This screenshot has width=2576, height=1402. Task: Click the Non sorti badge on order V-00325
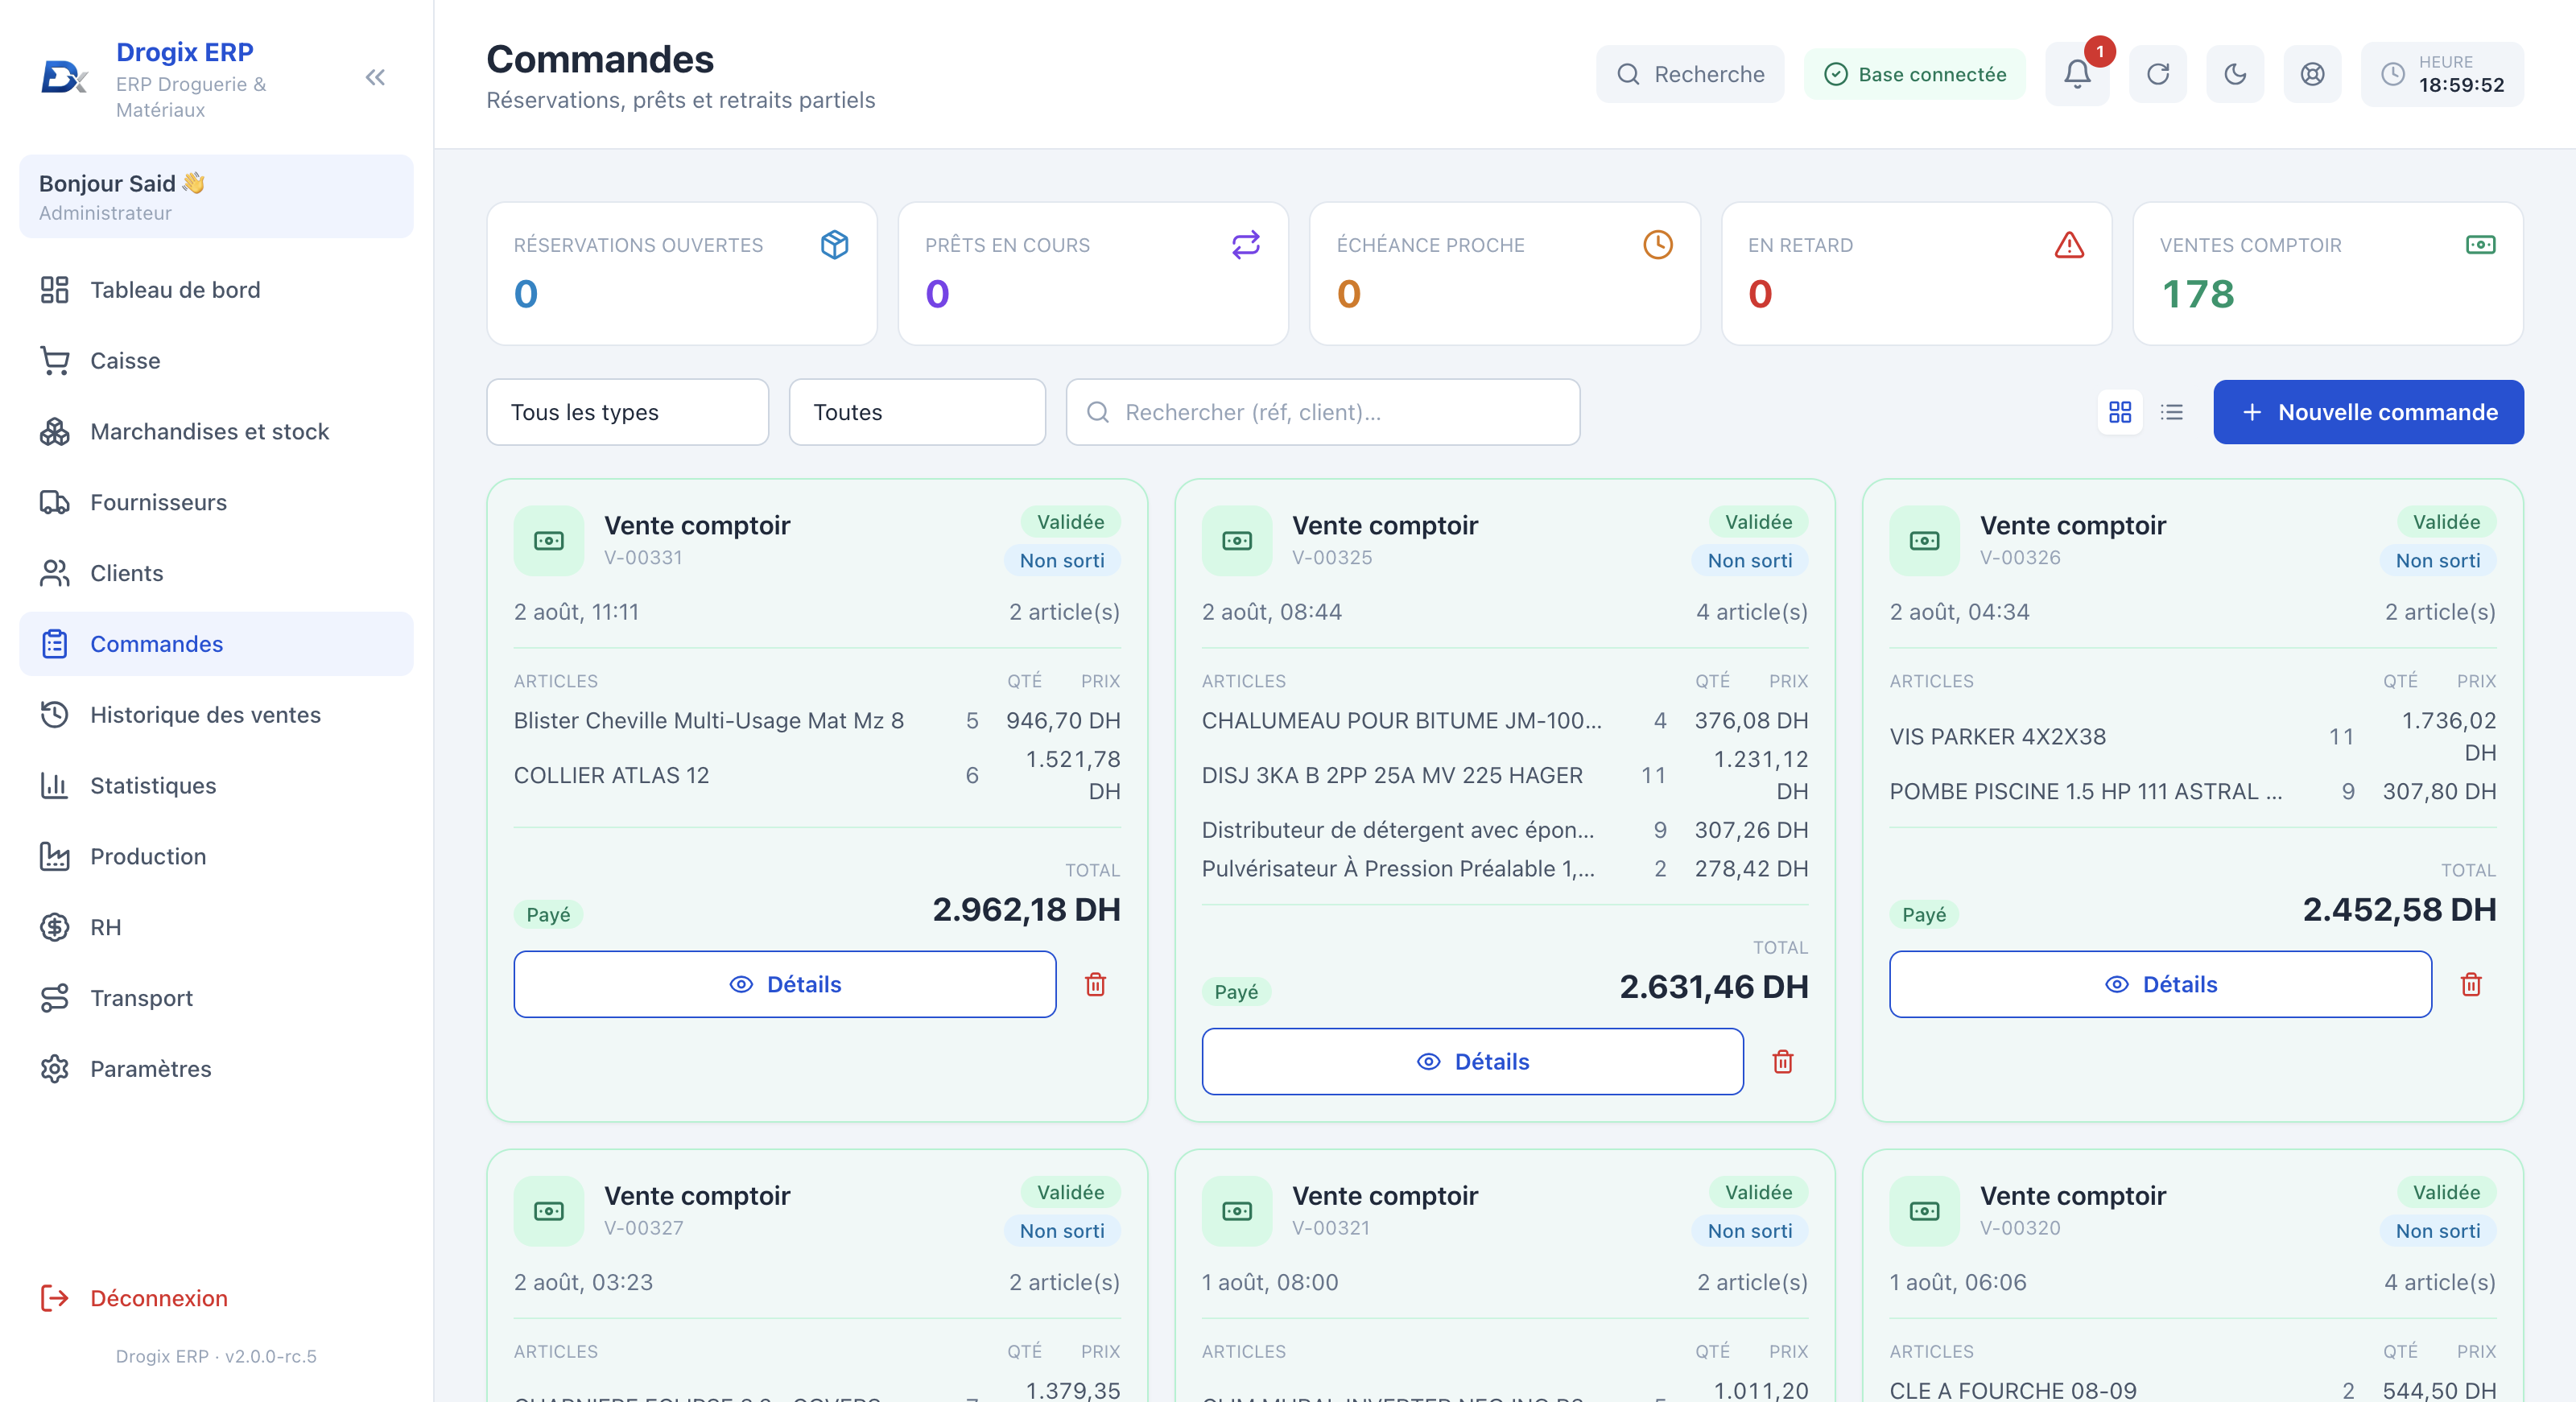1749,561
